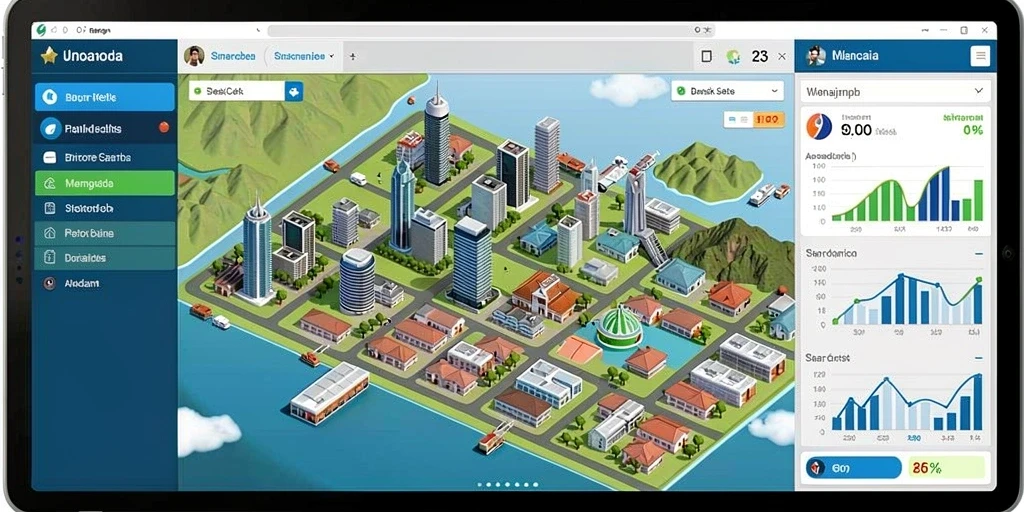Select the first icon in the map view toggle

pyautogui.click(x=732, y=120)
